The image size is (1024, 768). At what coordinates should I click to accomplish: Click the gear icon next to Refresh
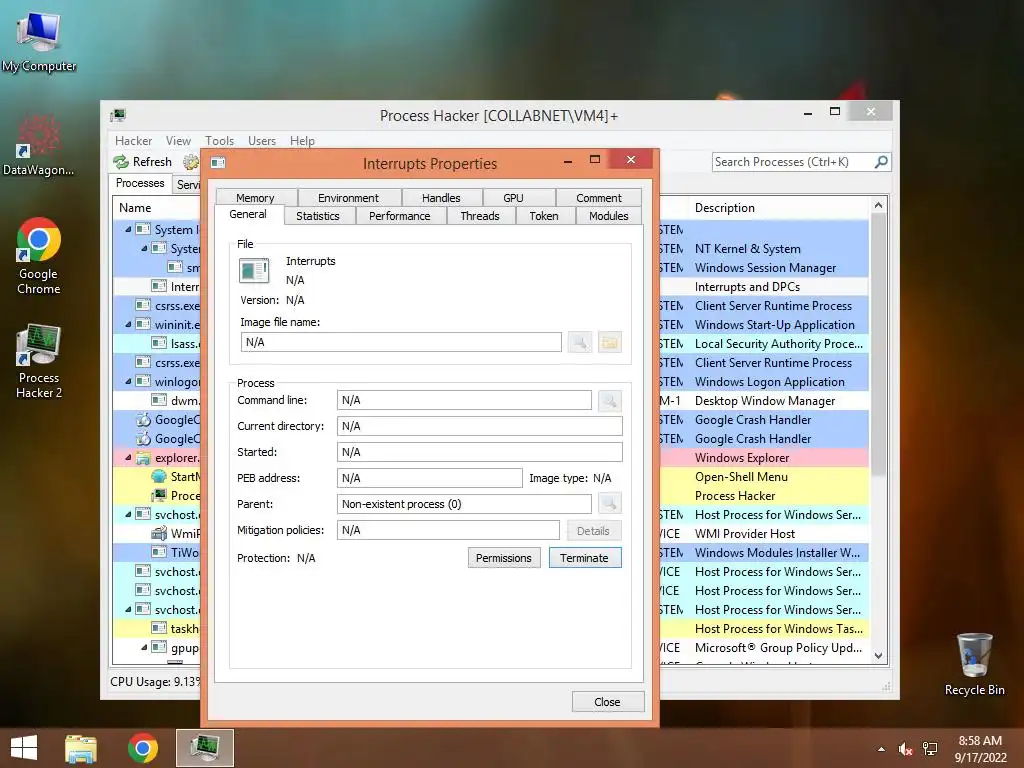point(191,161)
